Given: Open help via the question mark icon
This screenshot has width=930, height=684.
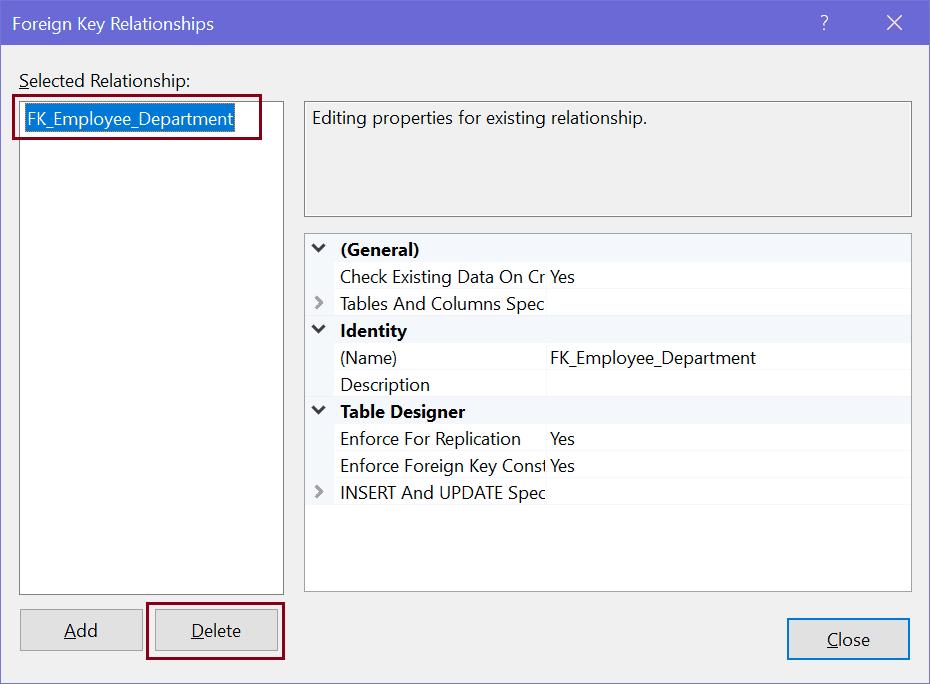Looking at the screenshot, I should point(822,22).
